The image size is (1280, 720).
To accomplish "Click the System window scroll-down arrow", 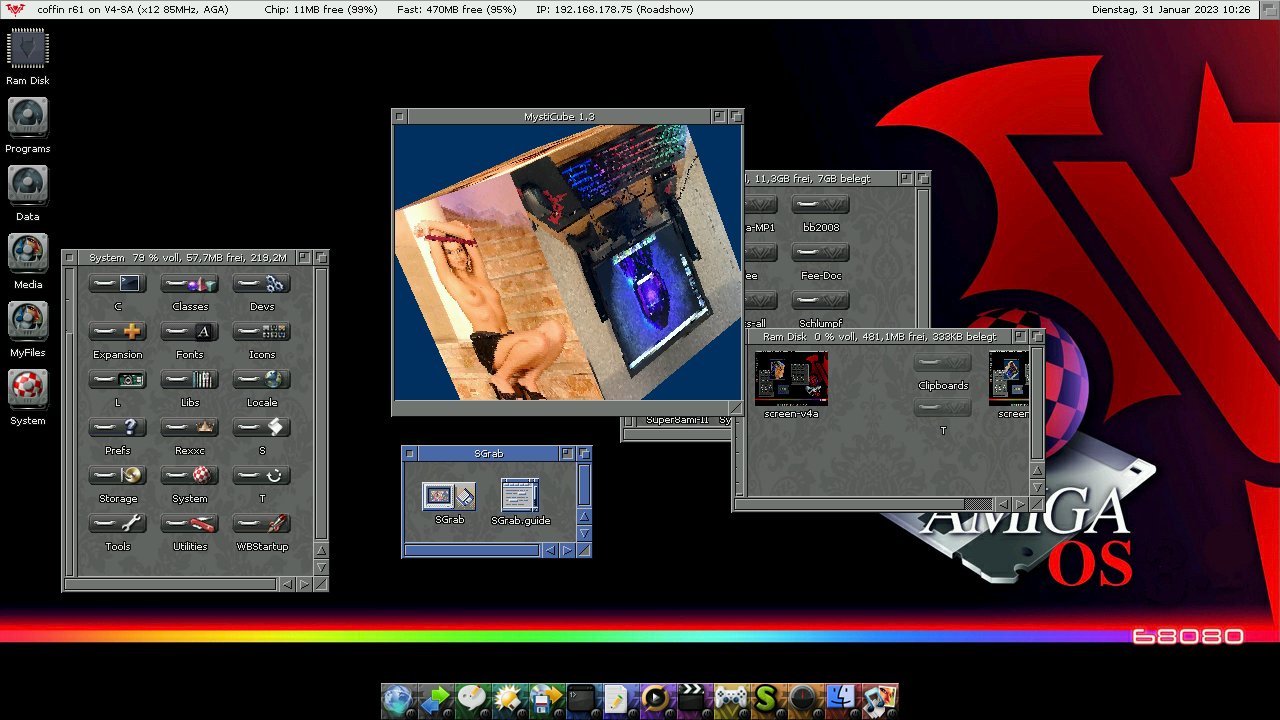I will point(321,567).
